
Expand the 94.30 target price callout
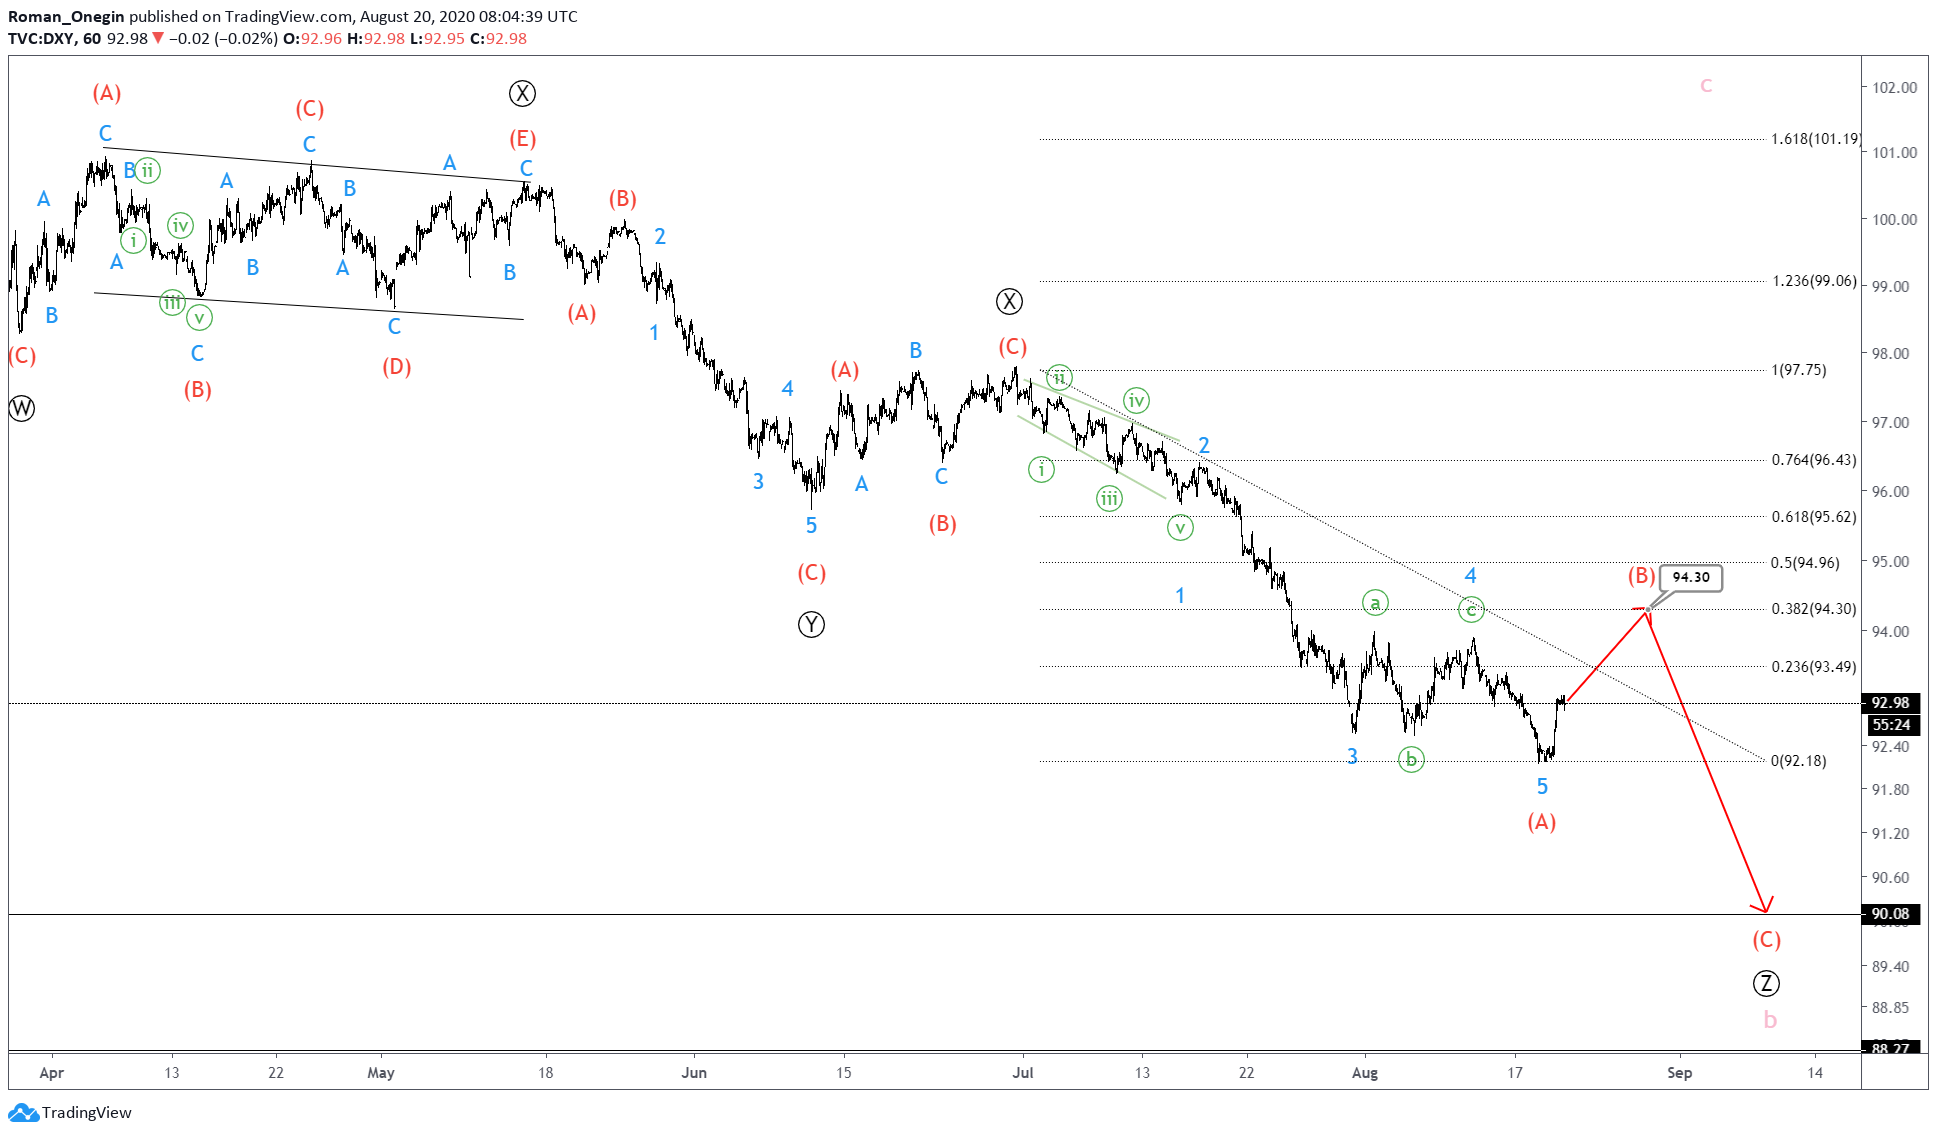(x=1691, y=577)
